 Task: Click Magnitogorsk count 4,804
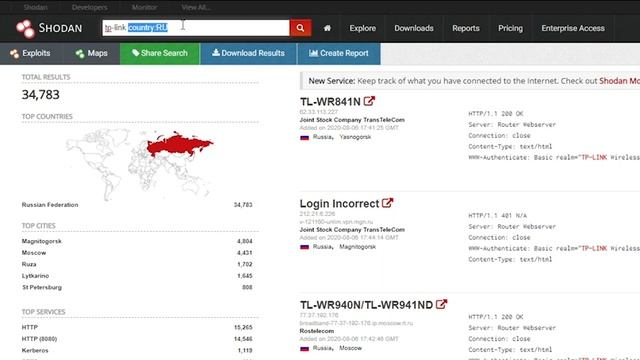point(244,241)
